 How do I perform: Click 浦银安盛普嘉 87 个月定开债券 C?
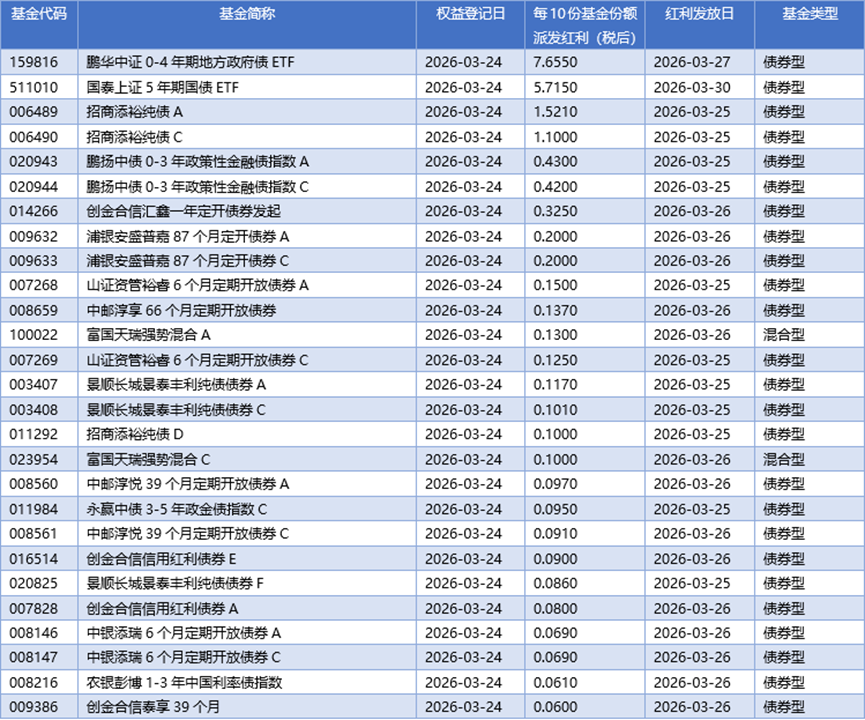tap(188, 261)
